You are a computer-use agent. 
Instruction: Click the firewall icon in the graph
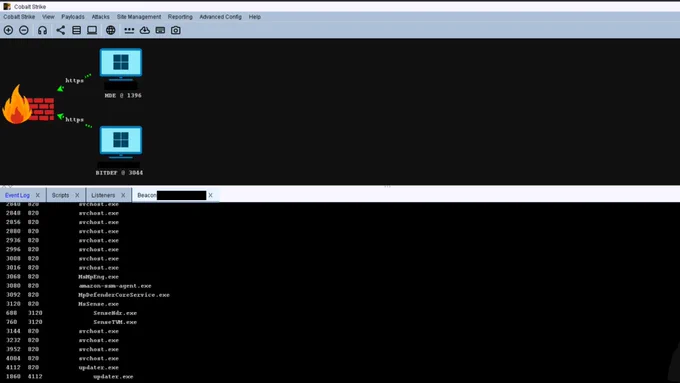[28, 105]
